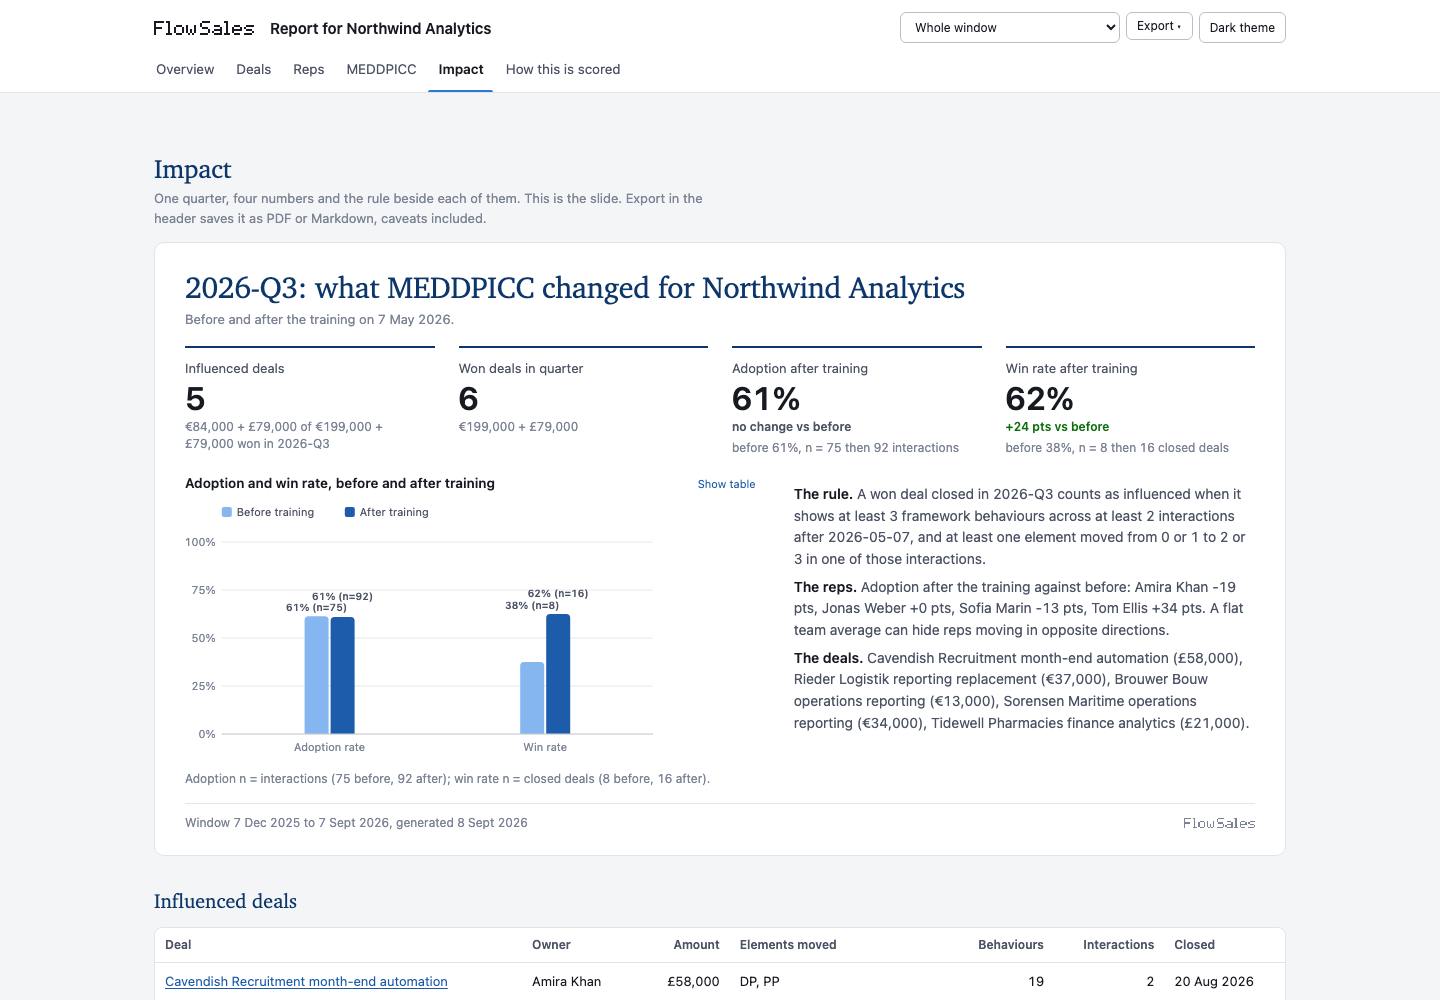Screen dimensions: 1440x1000
Task: Open the Whole window dropdown
Action: [1010, 28]
